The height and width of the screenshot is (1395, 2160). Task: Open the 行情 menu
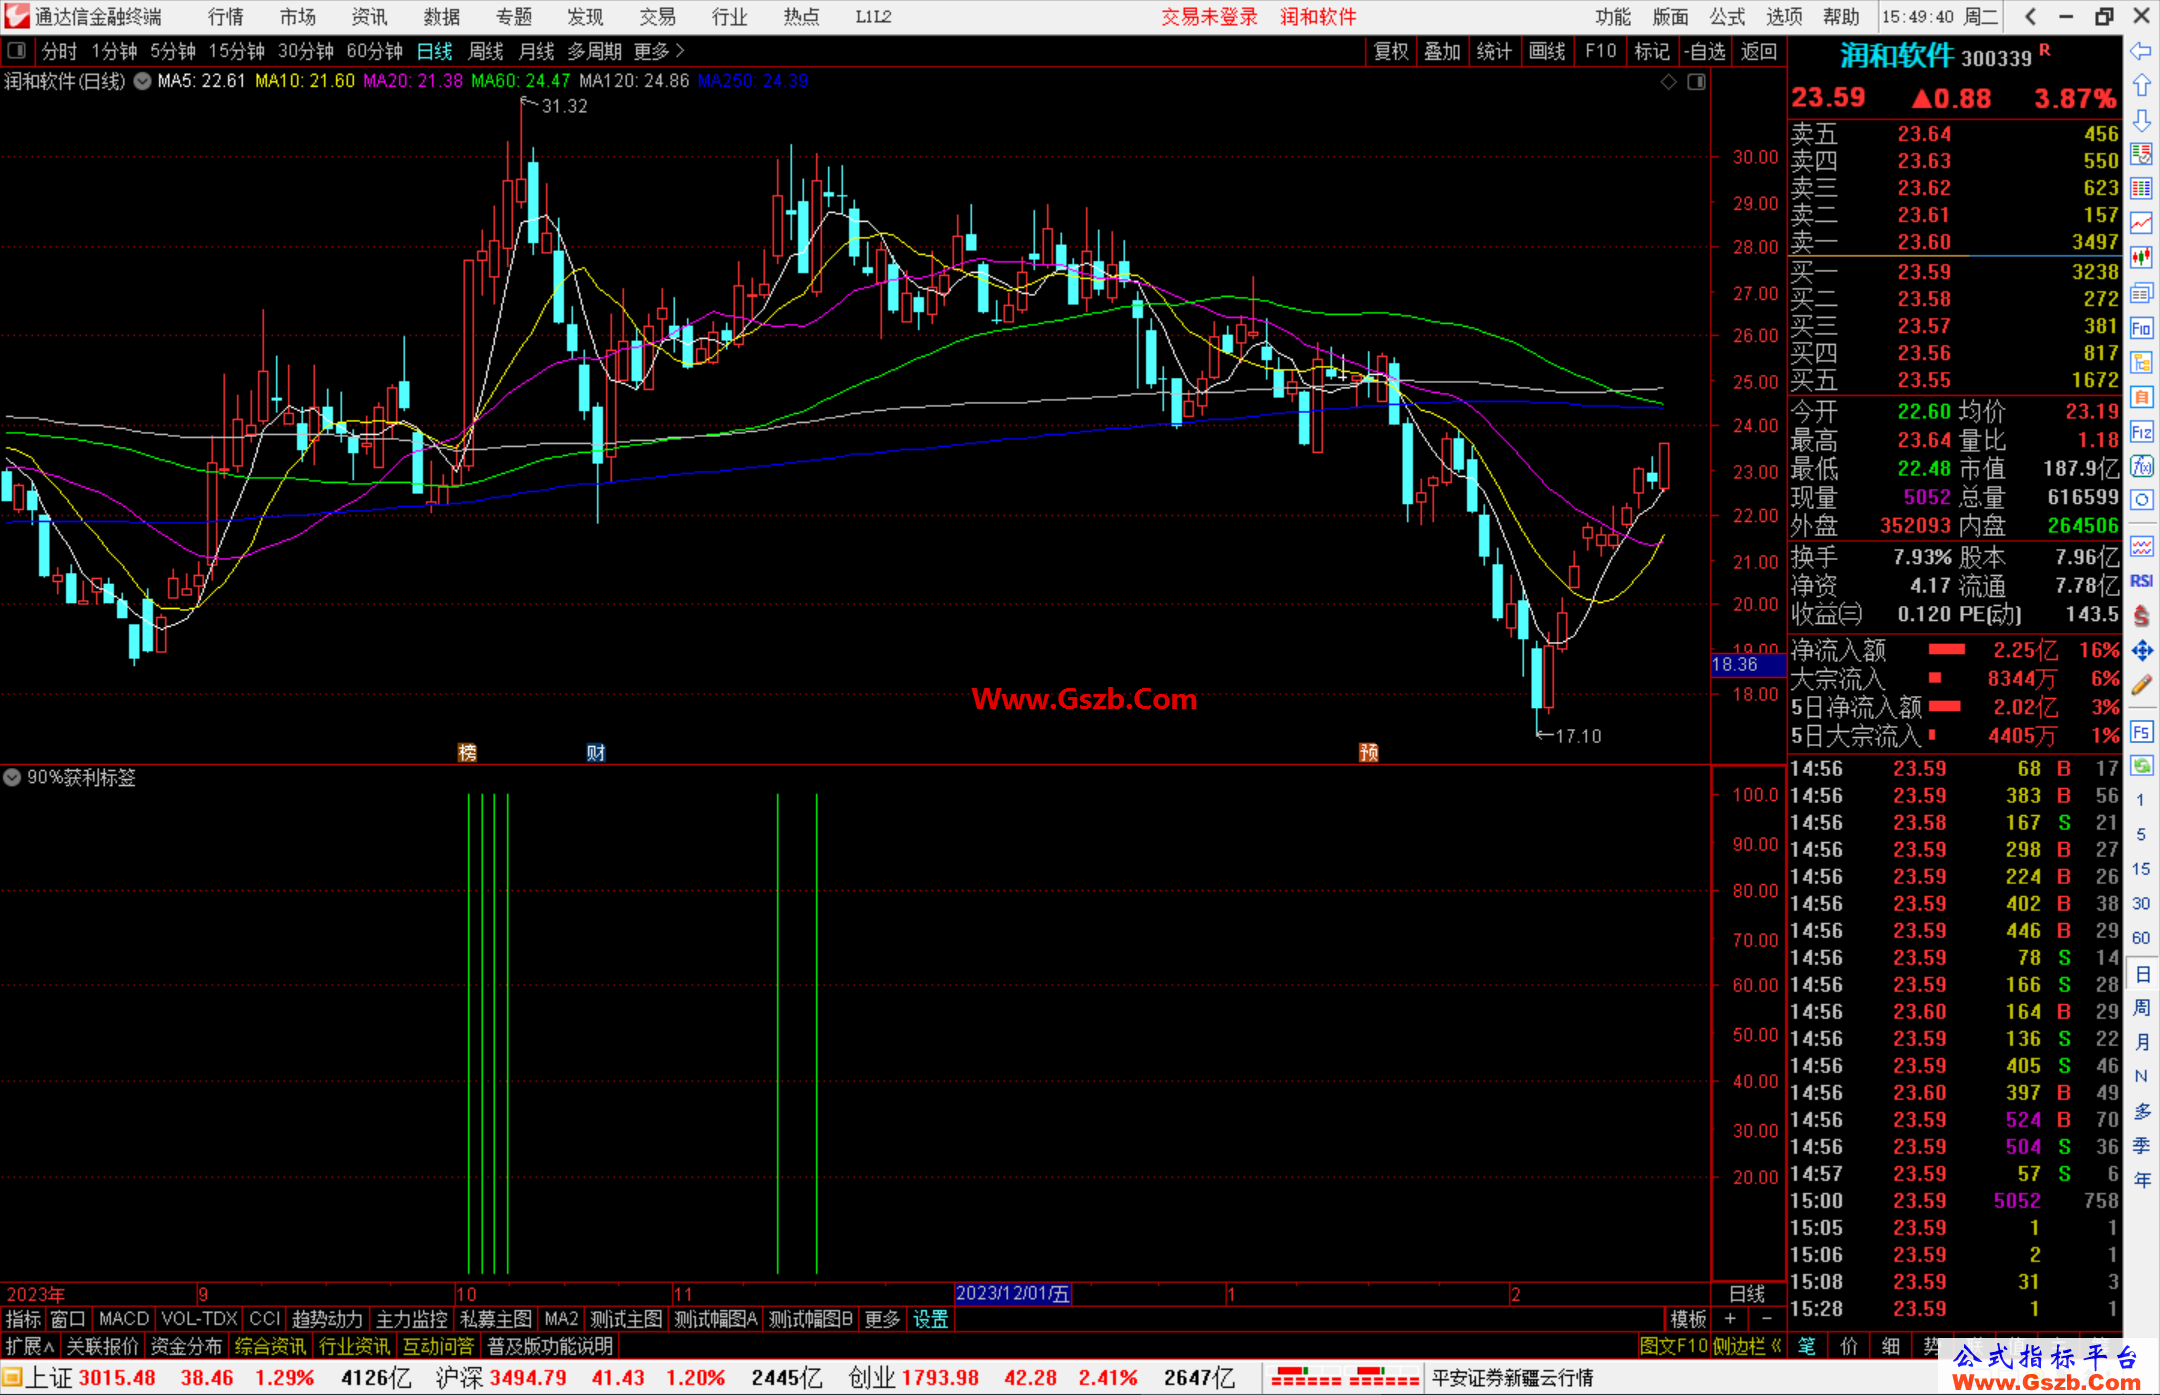point(226,16)
